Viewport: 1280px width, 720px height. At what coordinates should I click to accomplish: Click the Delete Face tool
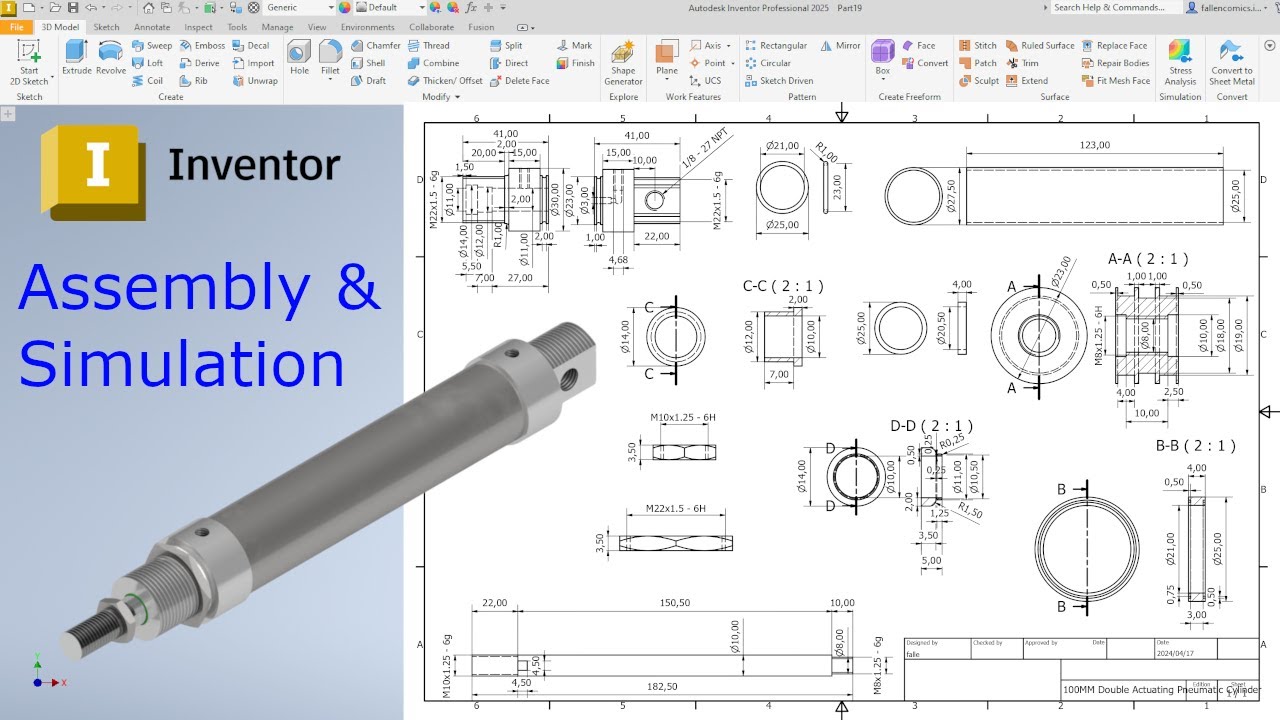click(519, 81)
